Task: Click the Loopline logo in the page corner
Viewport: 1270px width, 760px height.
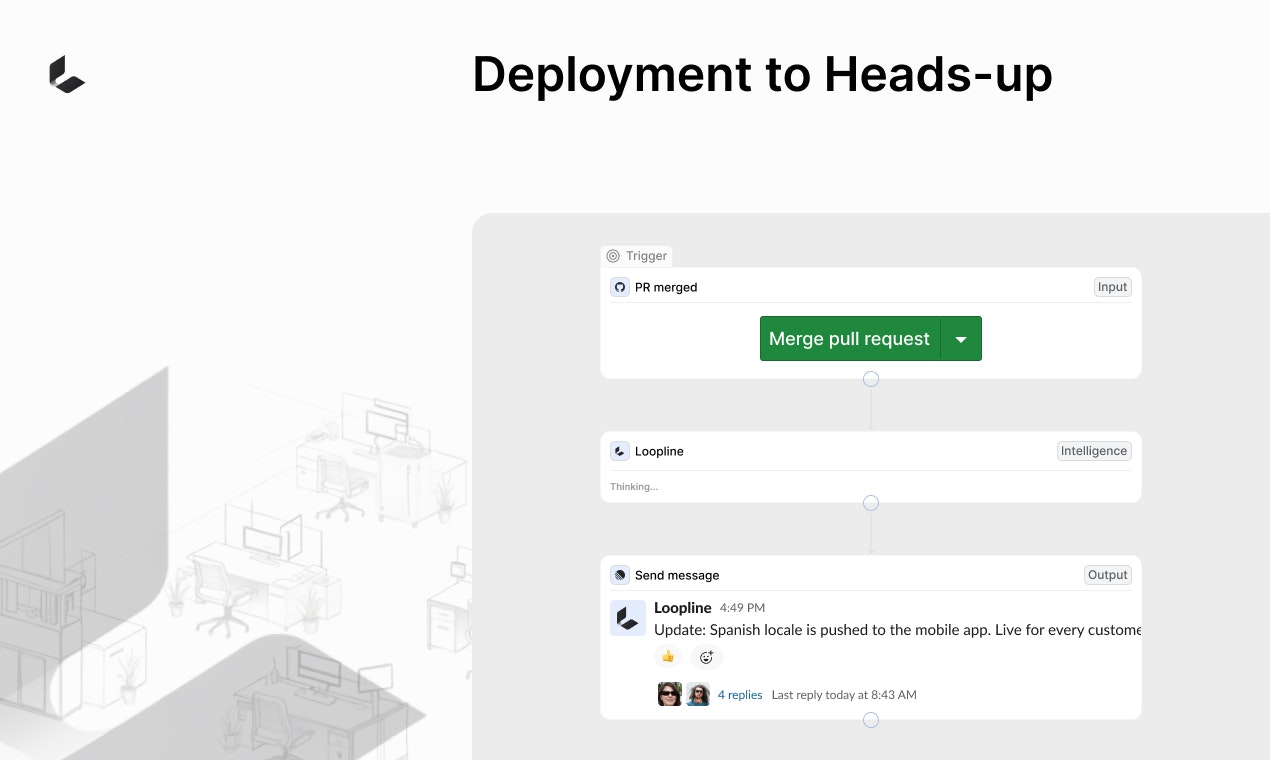Action: pos(67,75)
